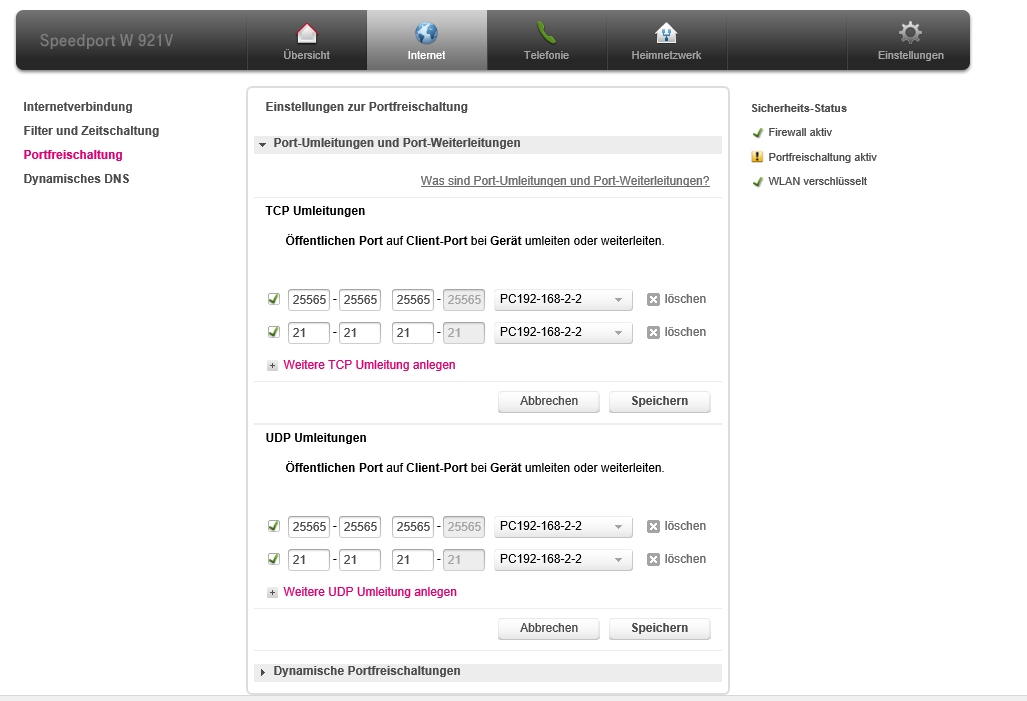
Task: Focus UDP 21 public start port field
Action: tap(308, 559)
